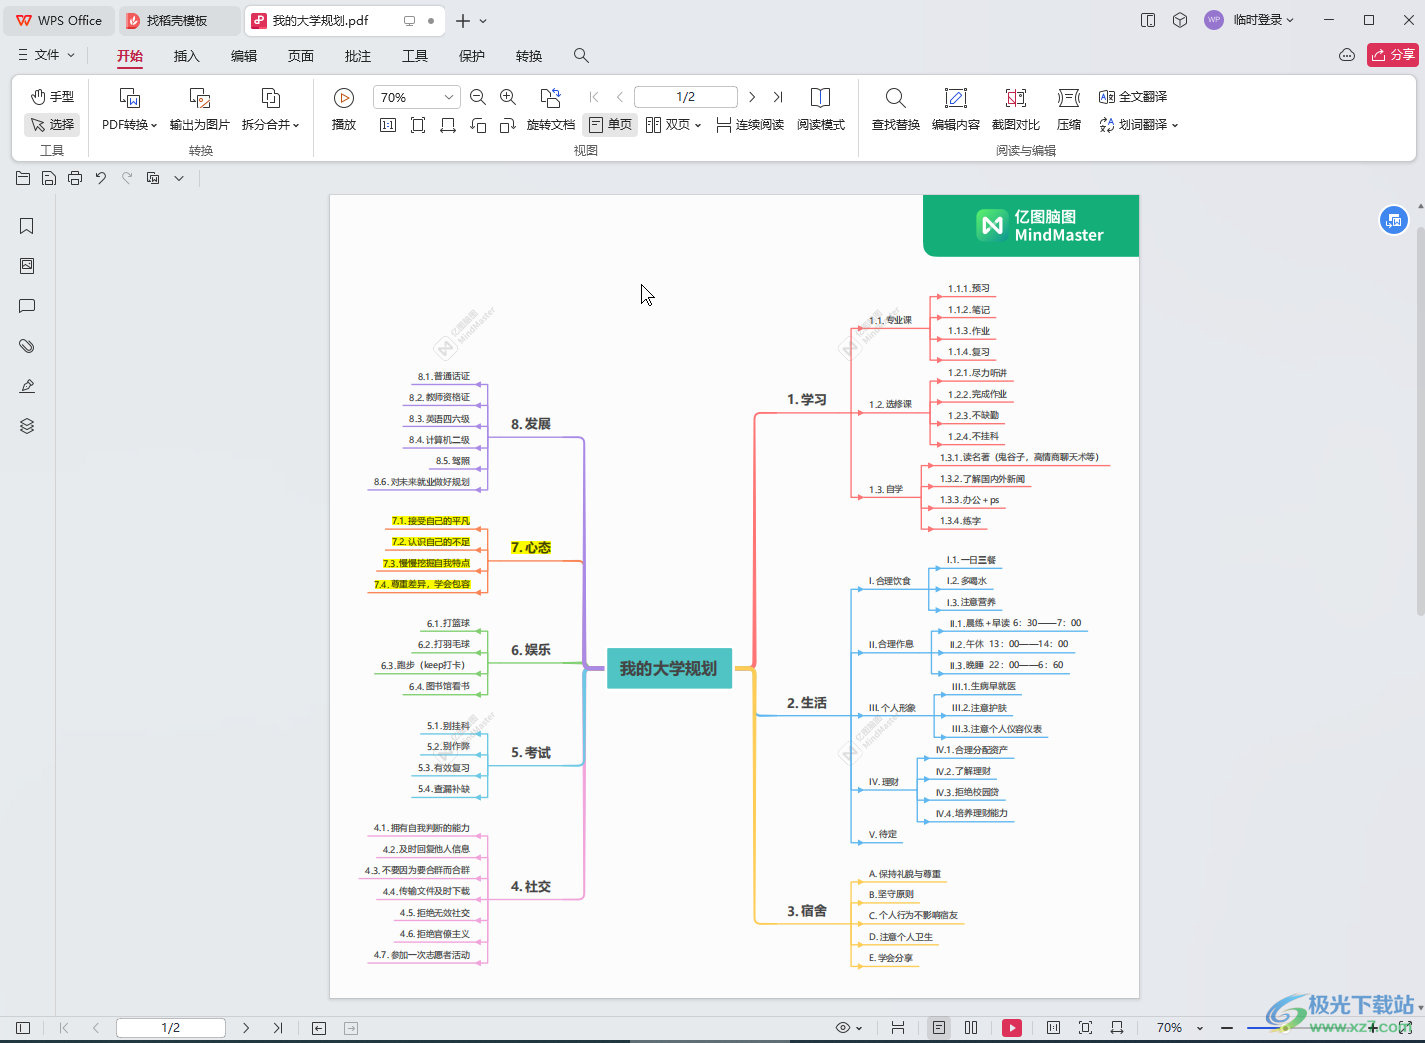Click 全文翻译 full text translate
The height and width of the screenshot is (1043, 1425).
(1133, 97)
